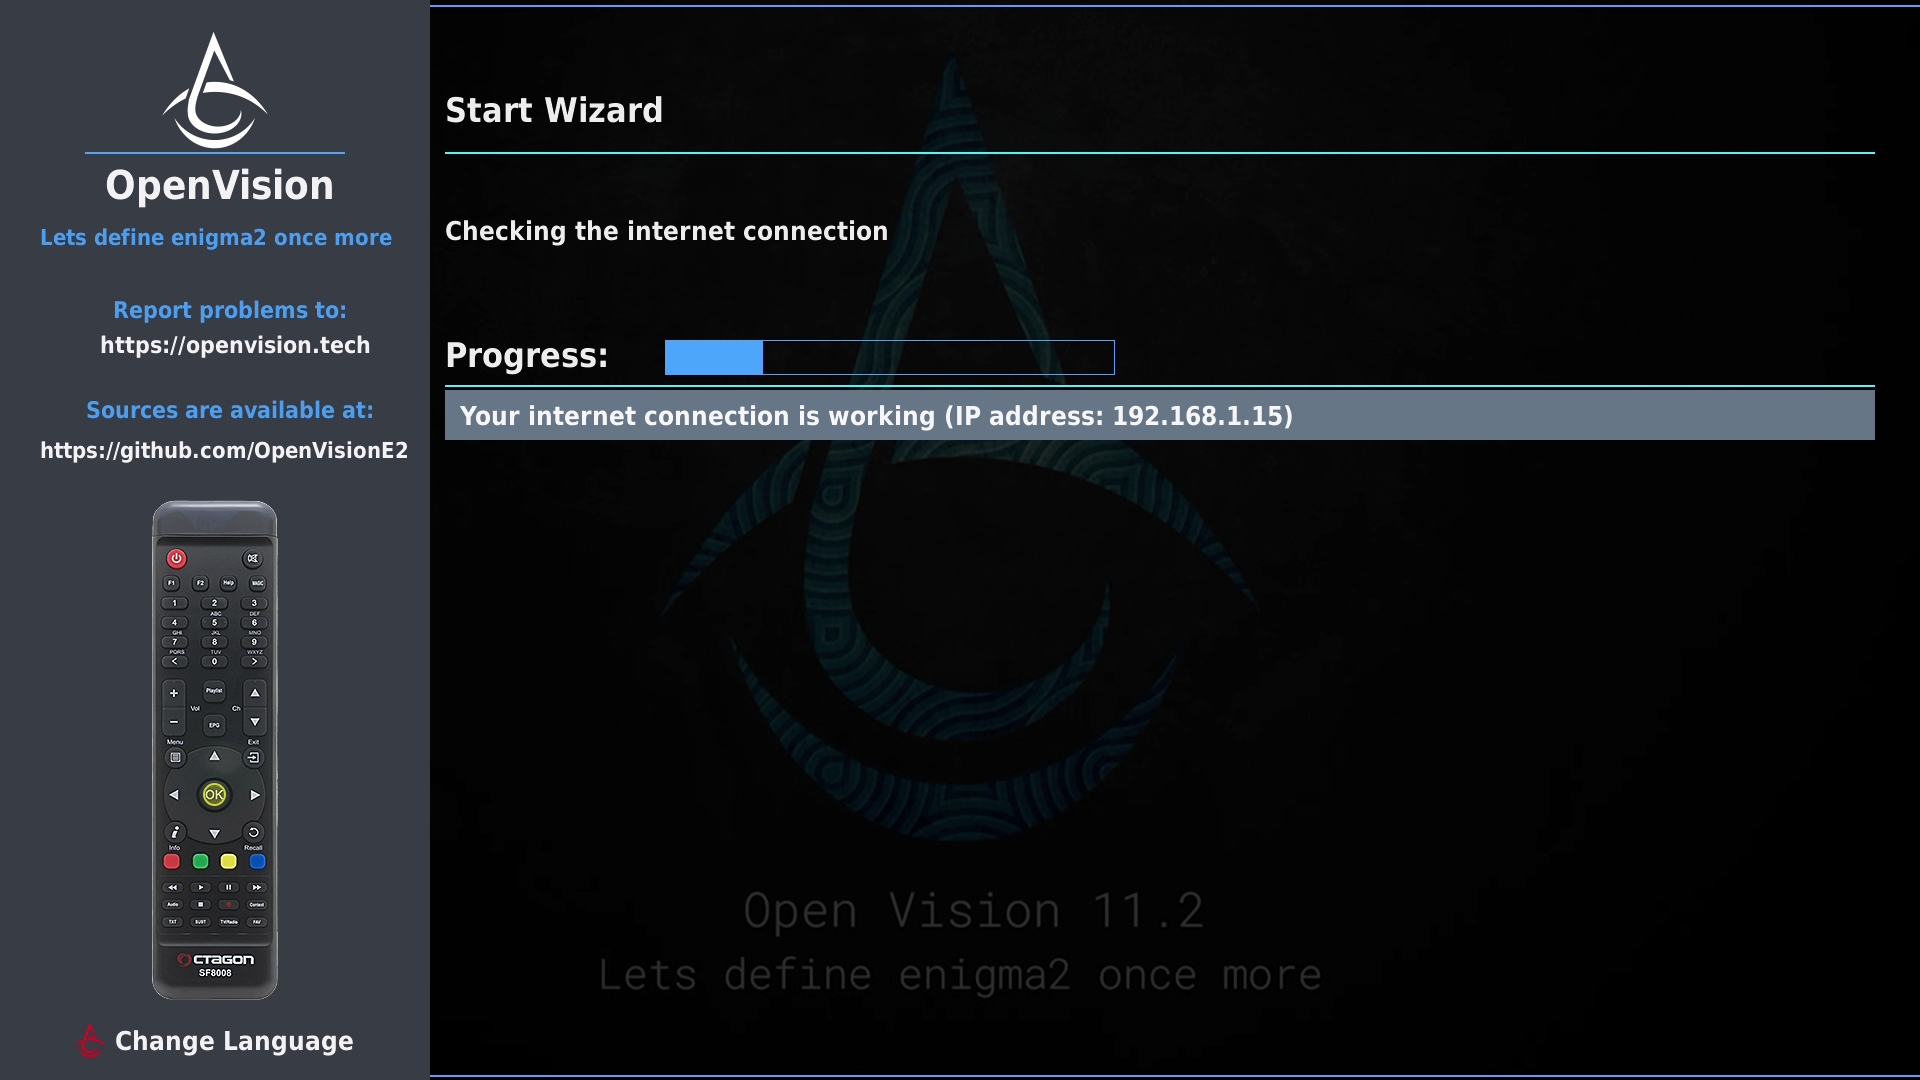Click the Menu button on remote

point(175,757)
